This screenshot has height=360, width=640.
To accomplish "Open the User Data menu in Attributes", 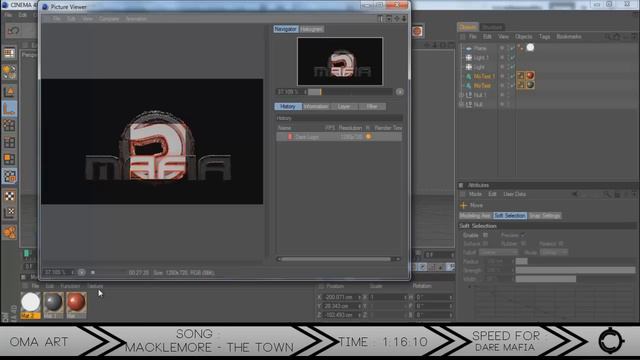I will (515, 194).
